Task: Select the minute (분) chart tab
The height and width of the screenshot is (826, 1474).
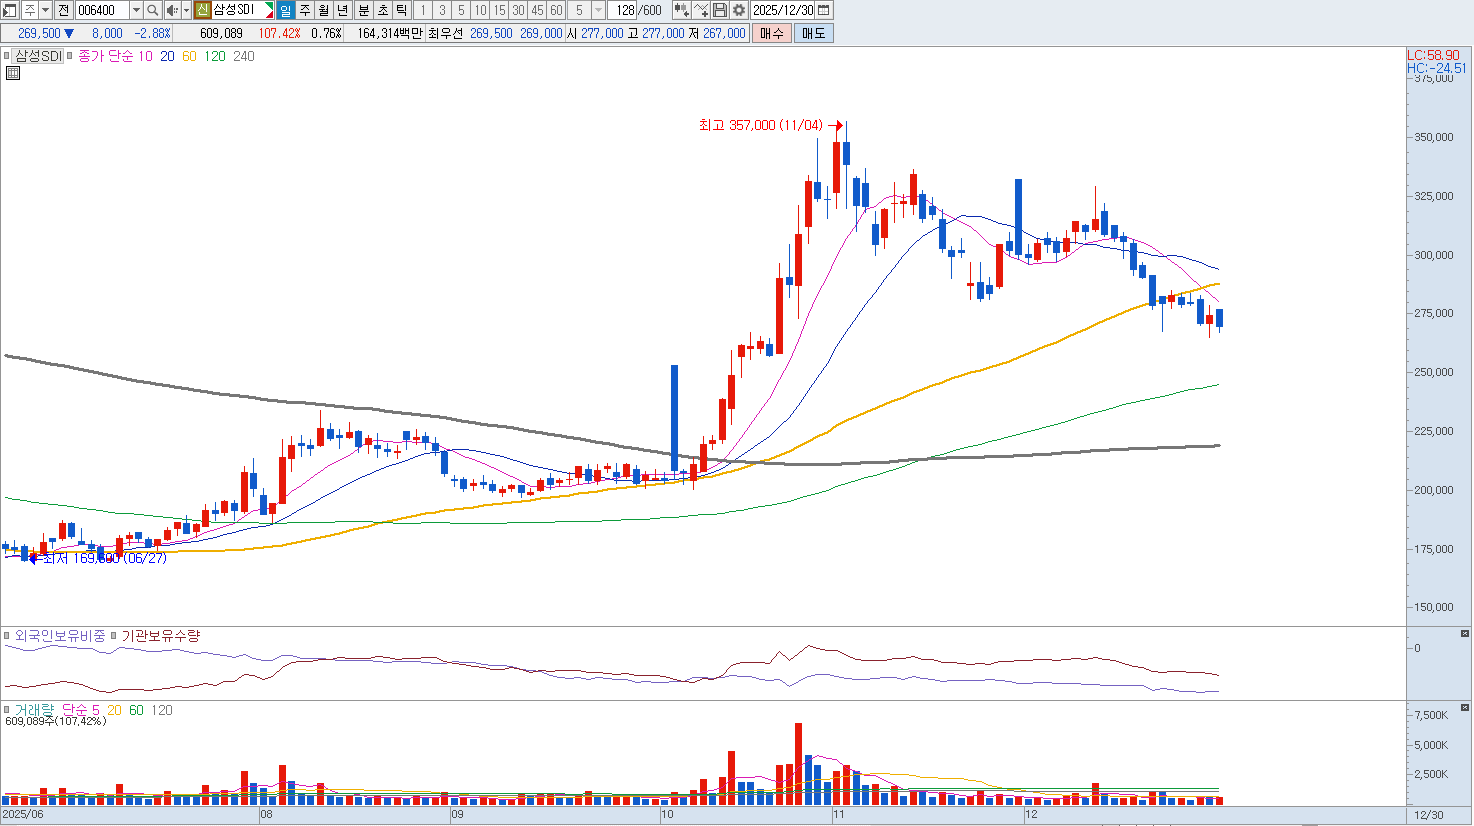Action: 364,10
